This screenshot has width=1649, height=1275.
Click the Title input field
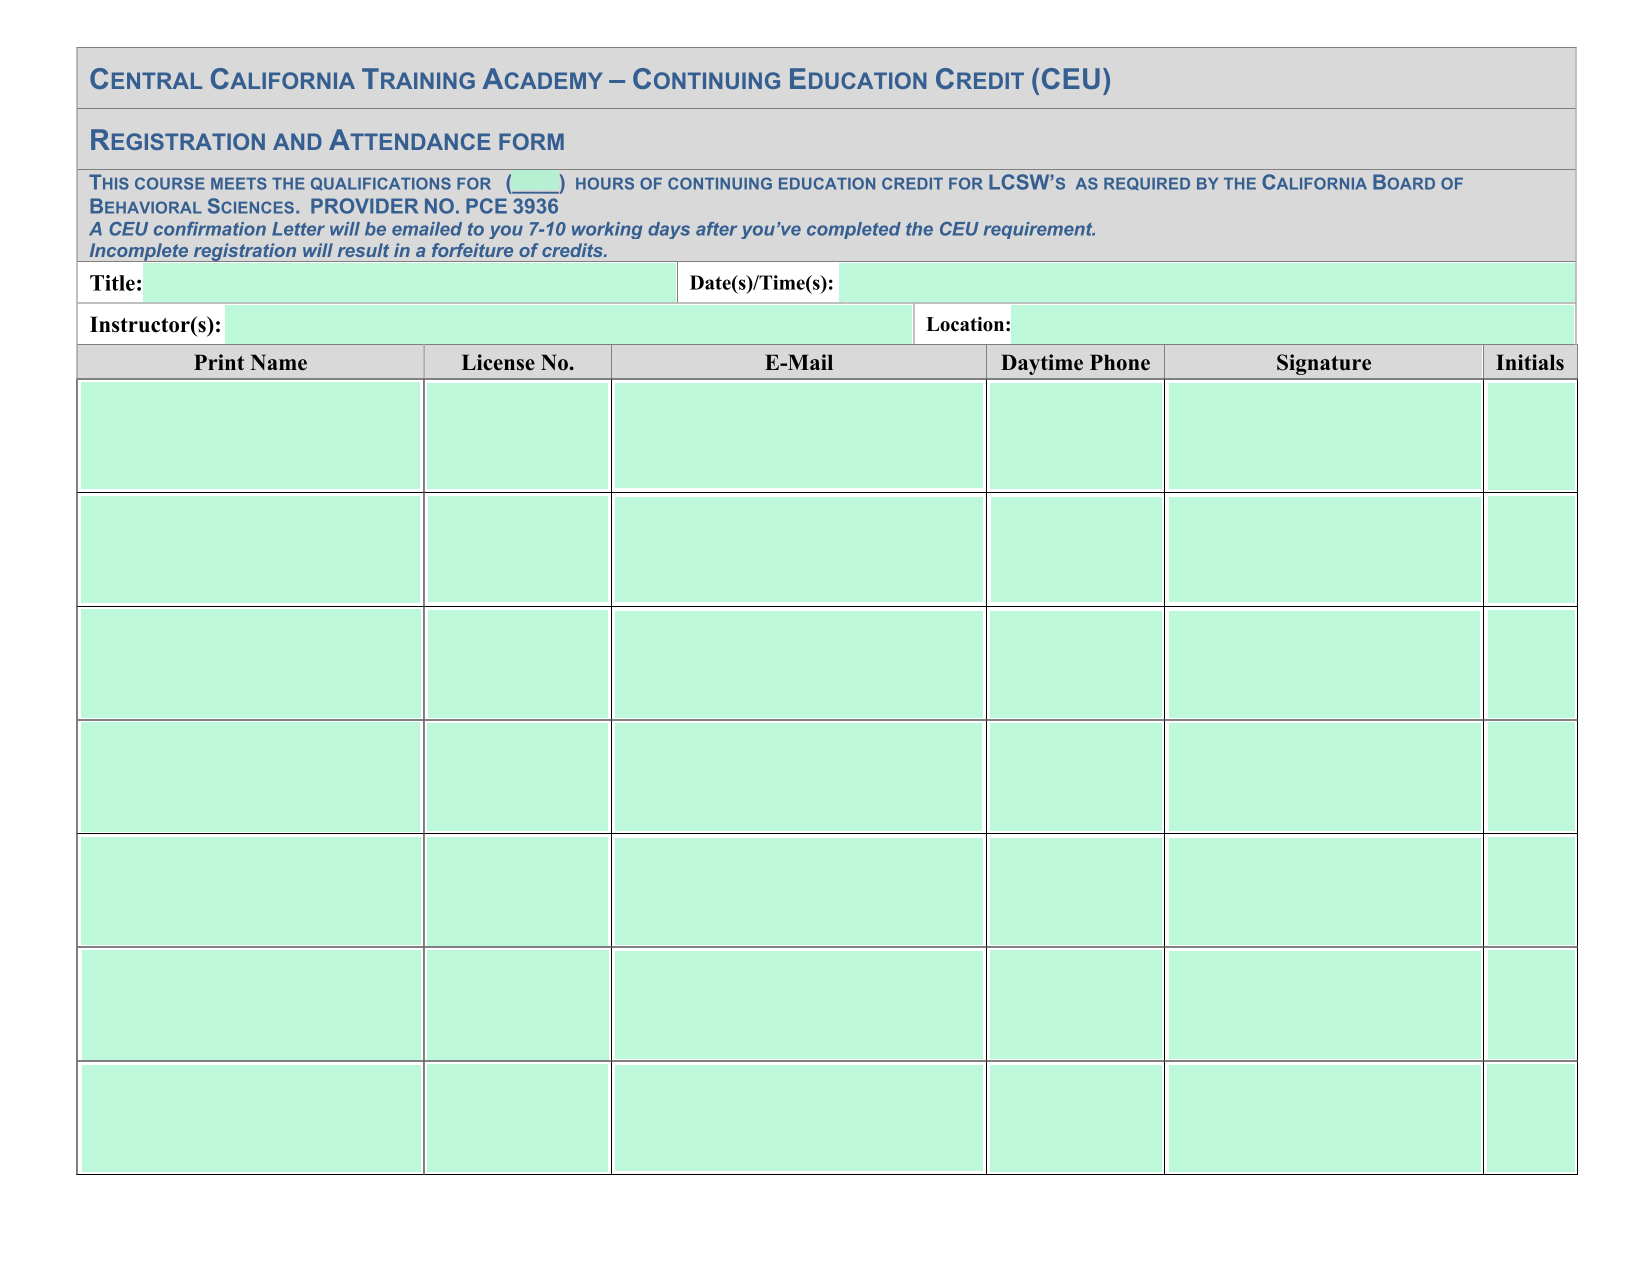coord(410,283)
